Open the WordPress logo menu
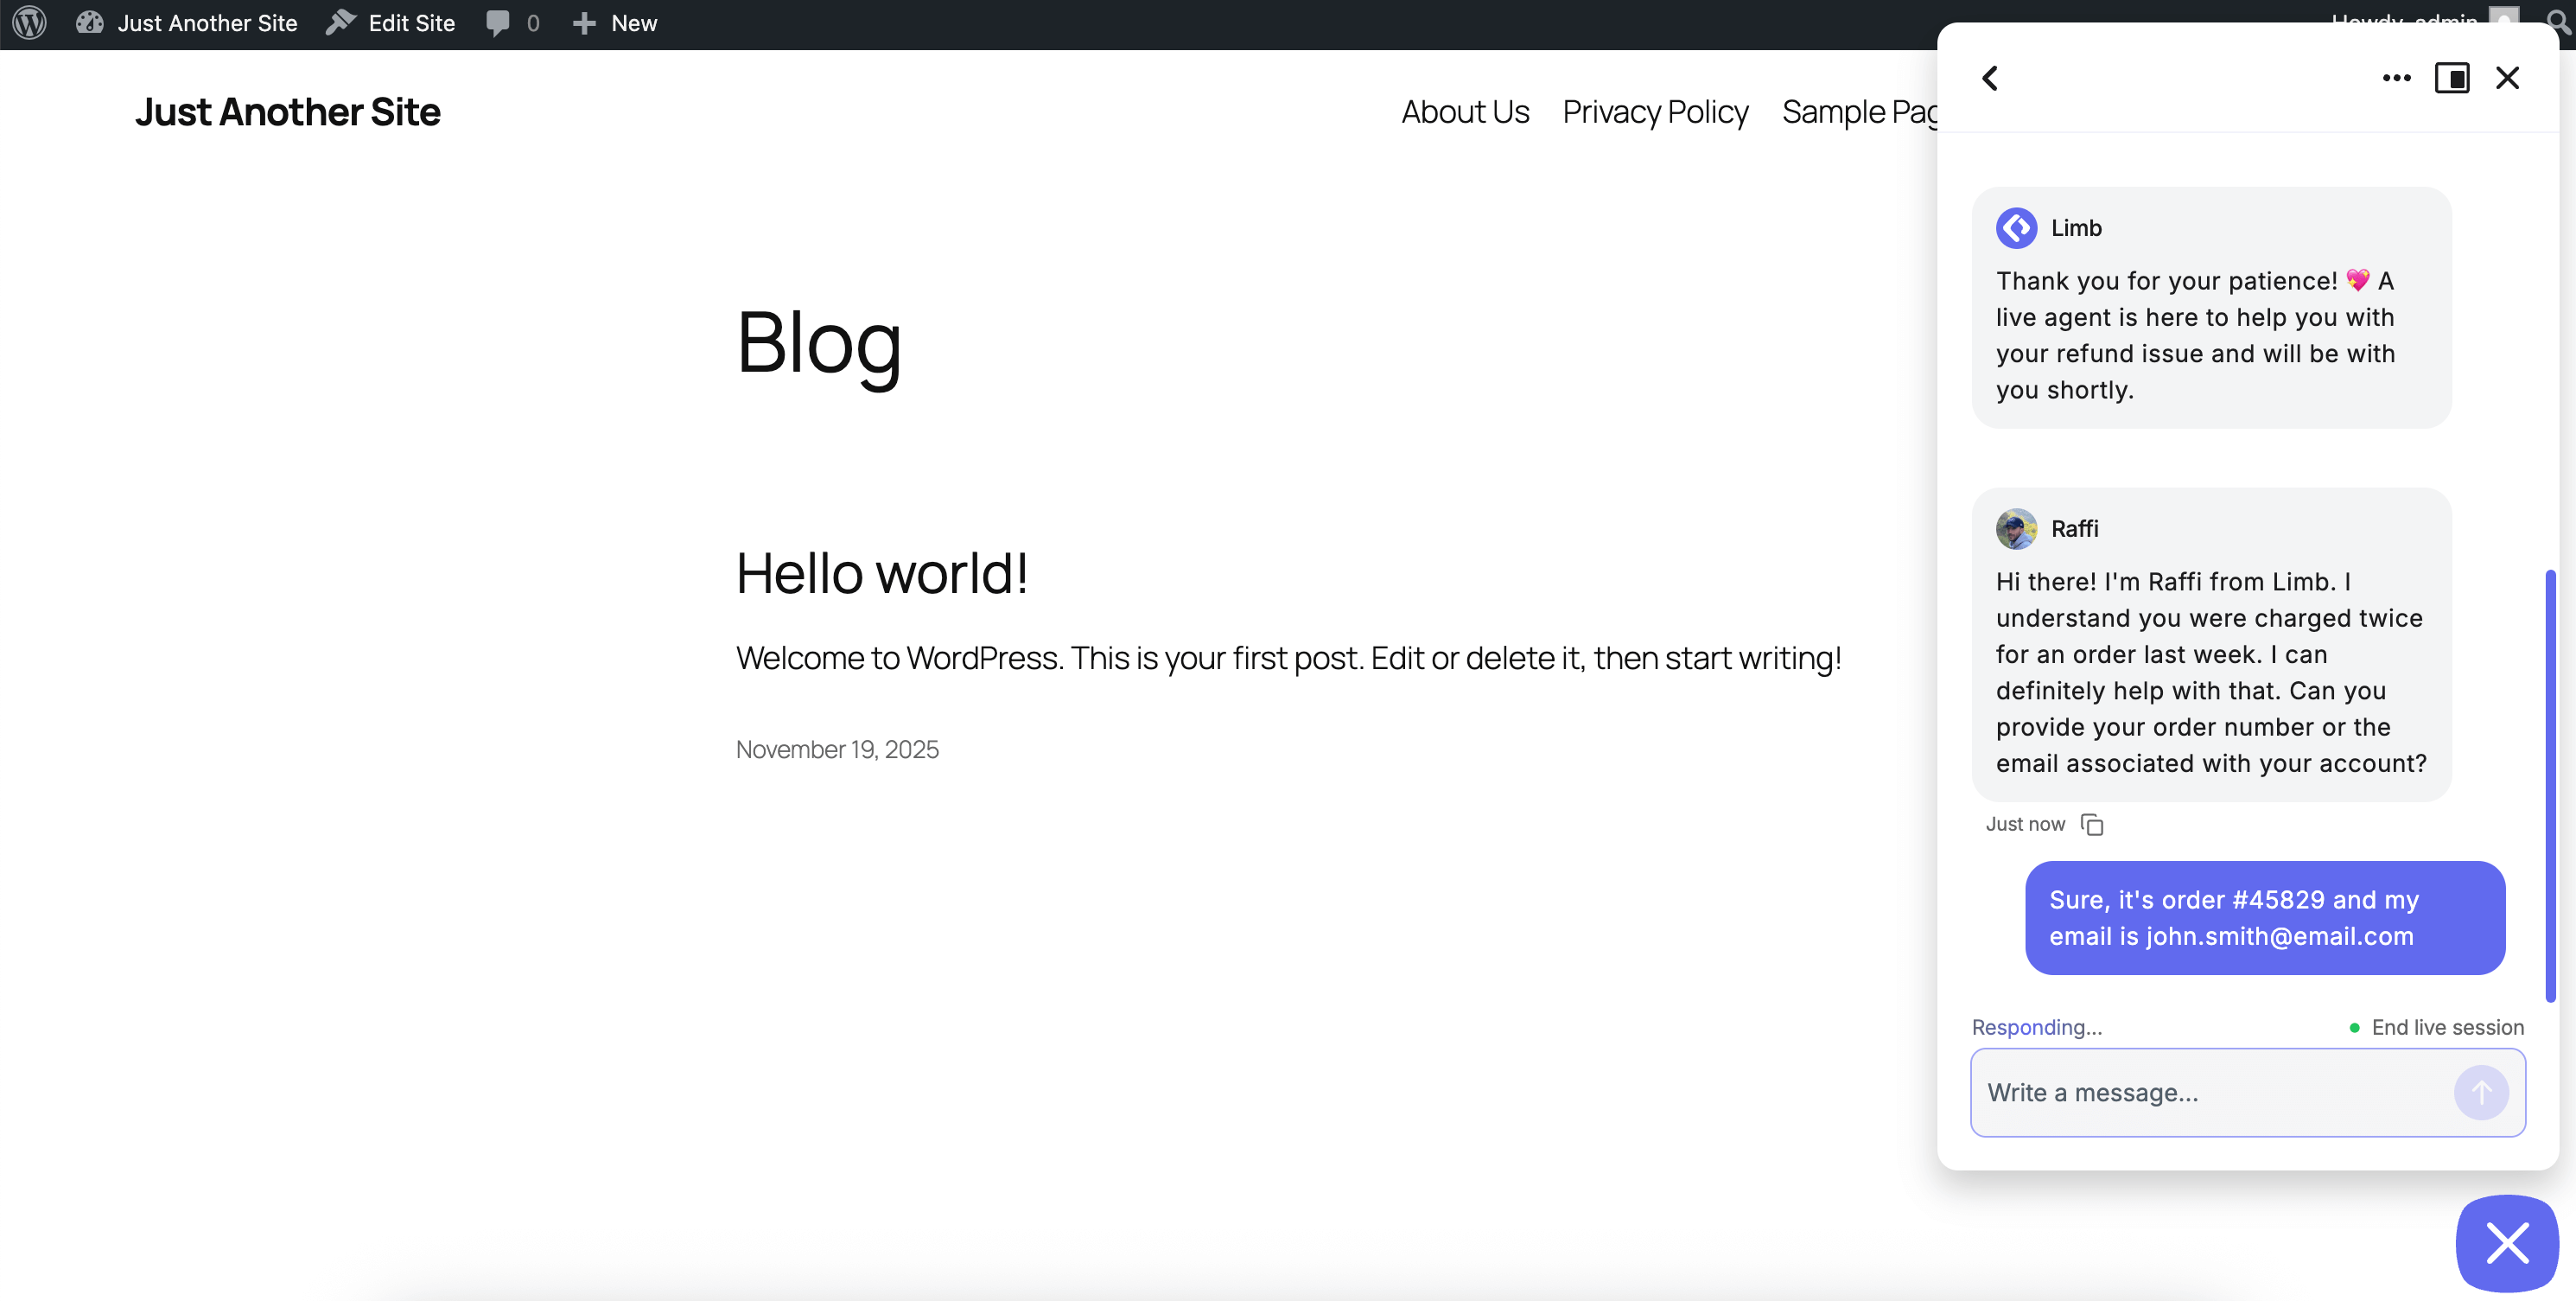 click(x=28, y=23)
